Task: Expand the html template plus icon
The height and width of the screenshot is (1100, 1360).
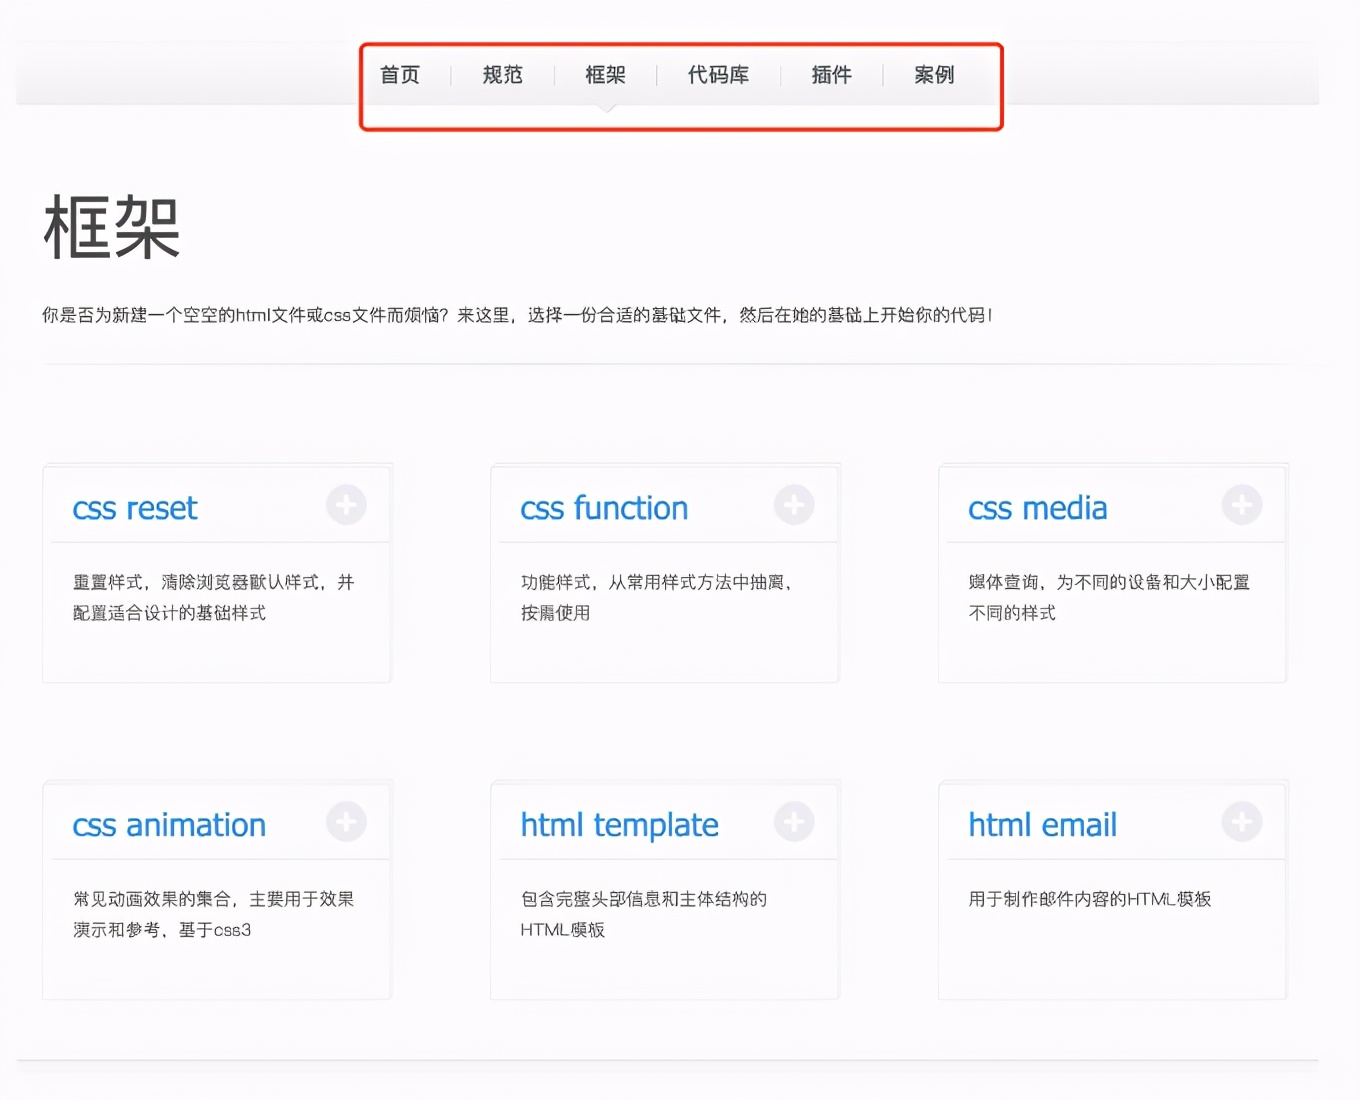Action: click(794, 822)
